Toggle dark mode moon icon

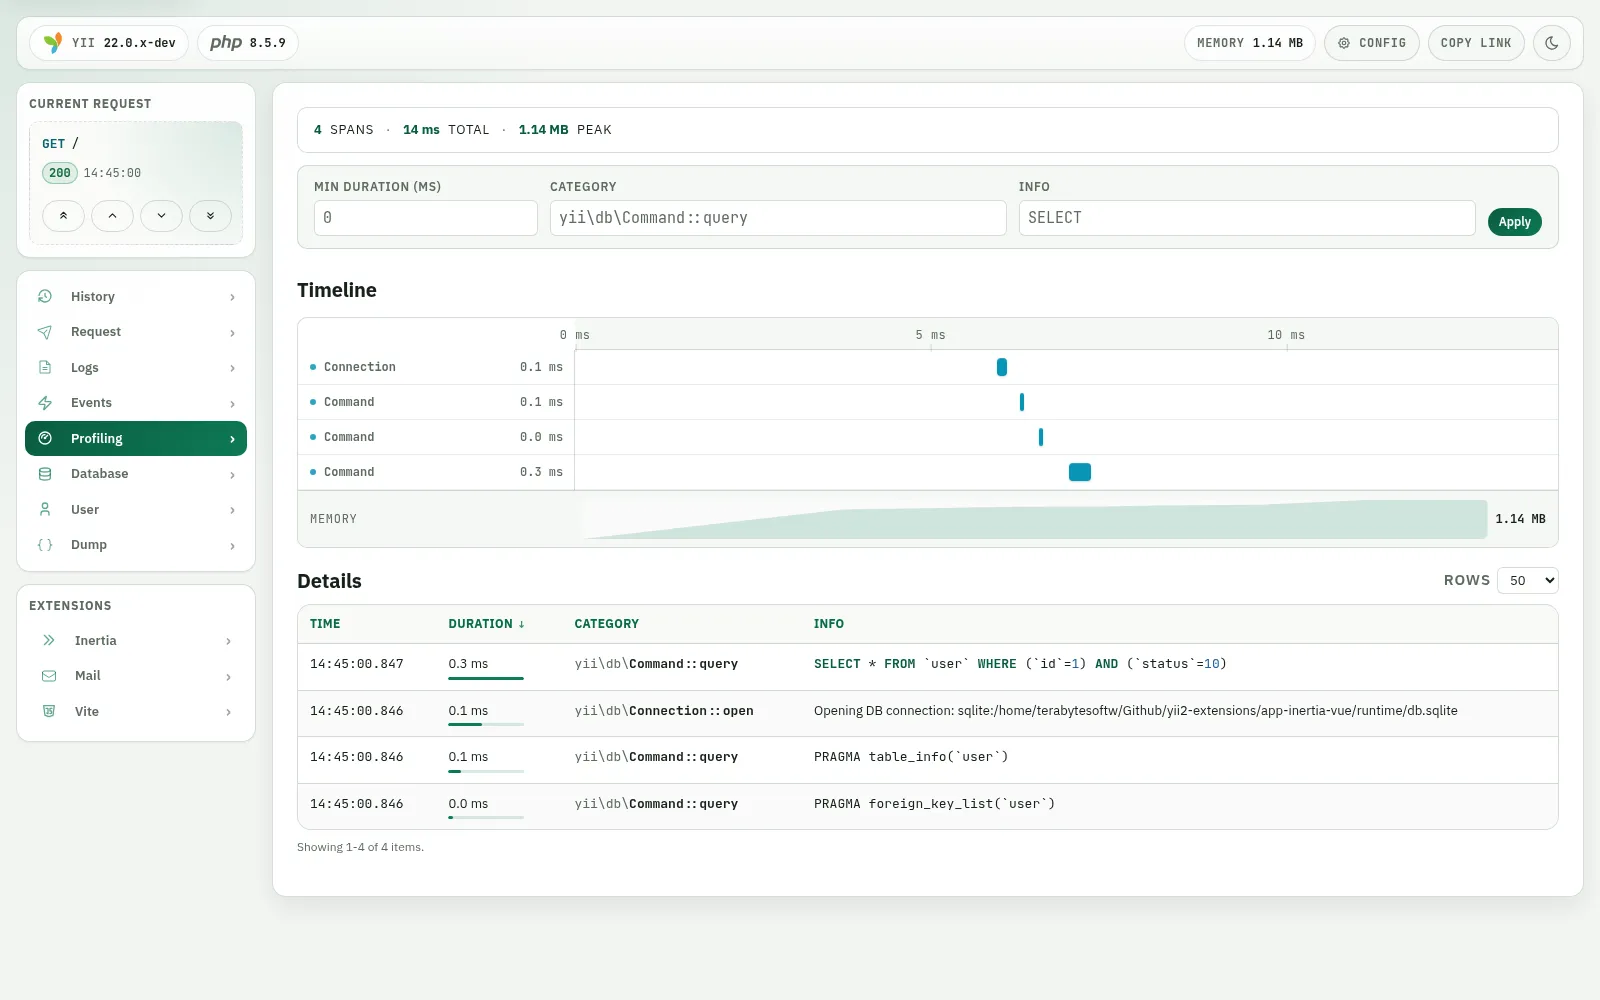(1552, 43)
